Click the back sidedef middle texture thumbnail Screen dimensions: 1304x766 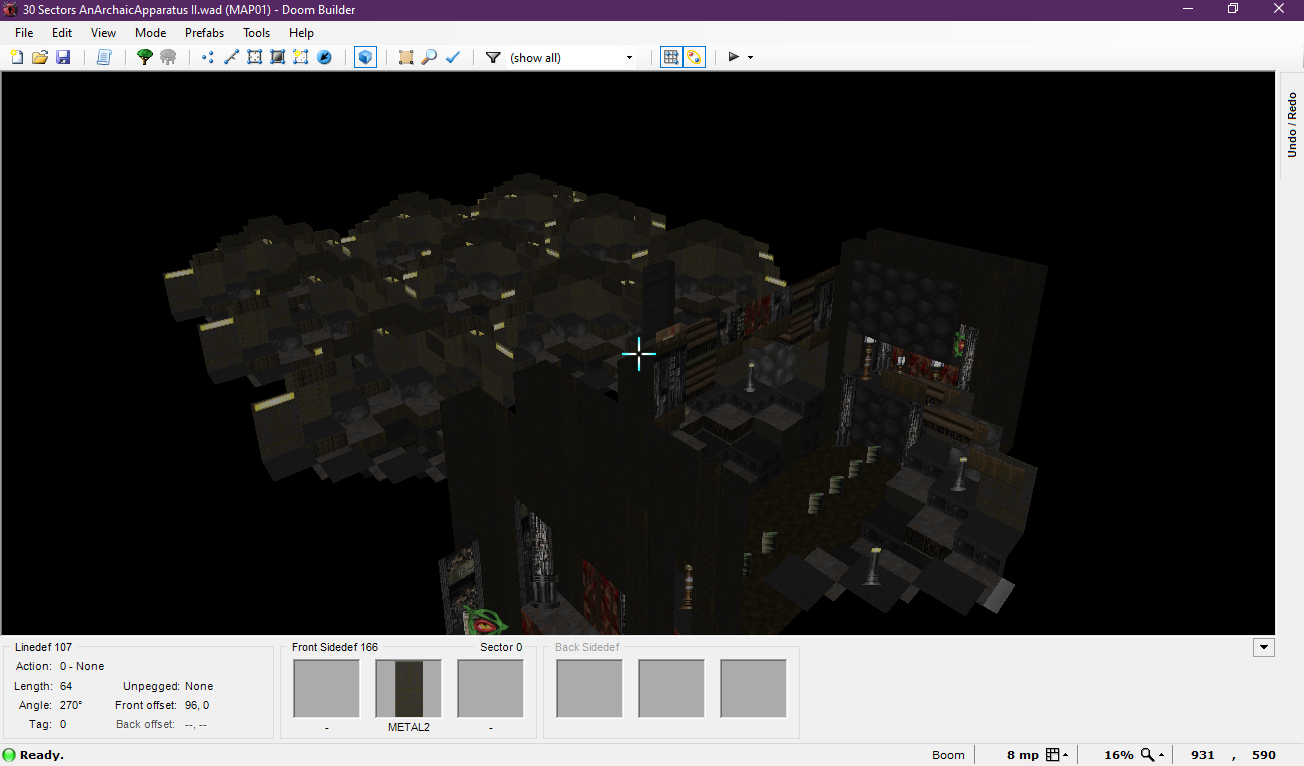point(672,689)
